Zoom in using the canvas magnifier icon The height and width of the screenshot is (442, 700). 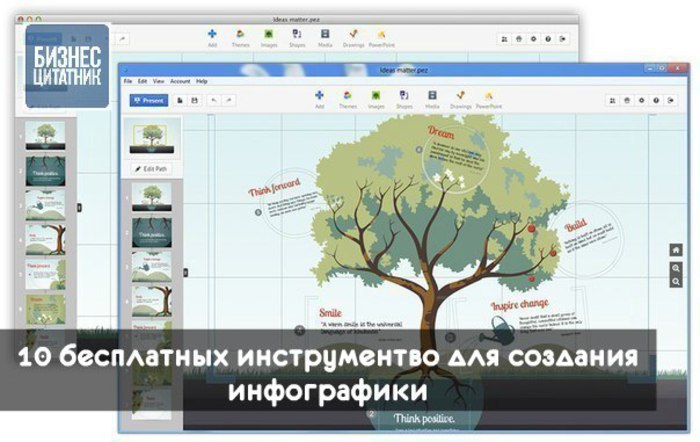tap(674, 267)
